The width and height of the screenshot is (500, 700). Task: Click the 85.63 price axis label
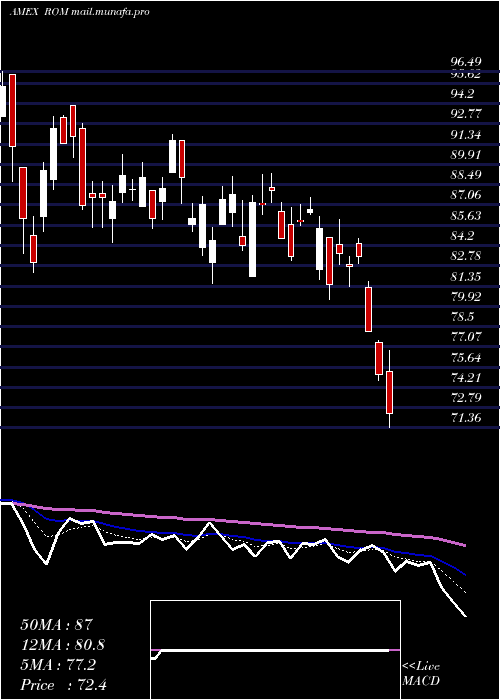(x=466, y=216)
